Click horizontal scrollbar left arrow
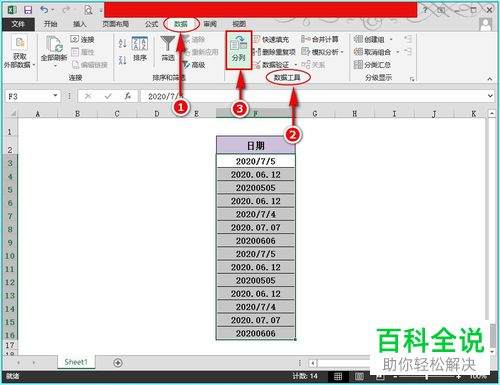Viewport: 500px width, 385px height. coord(313,363)
